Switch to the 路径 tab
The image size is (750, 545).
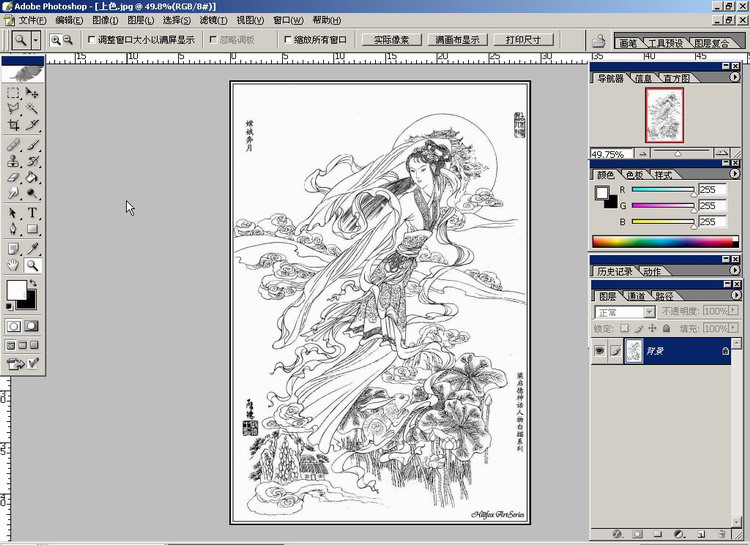(x=664, y=296)
